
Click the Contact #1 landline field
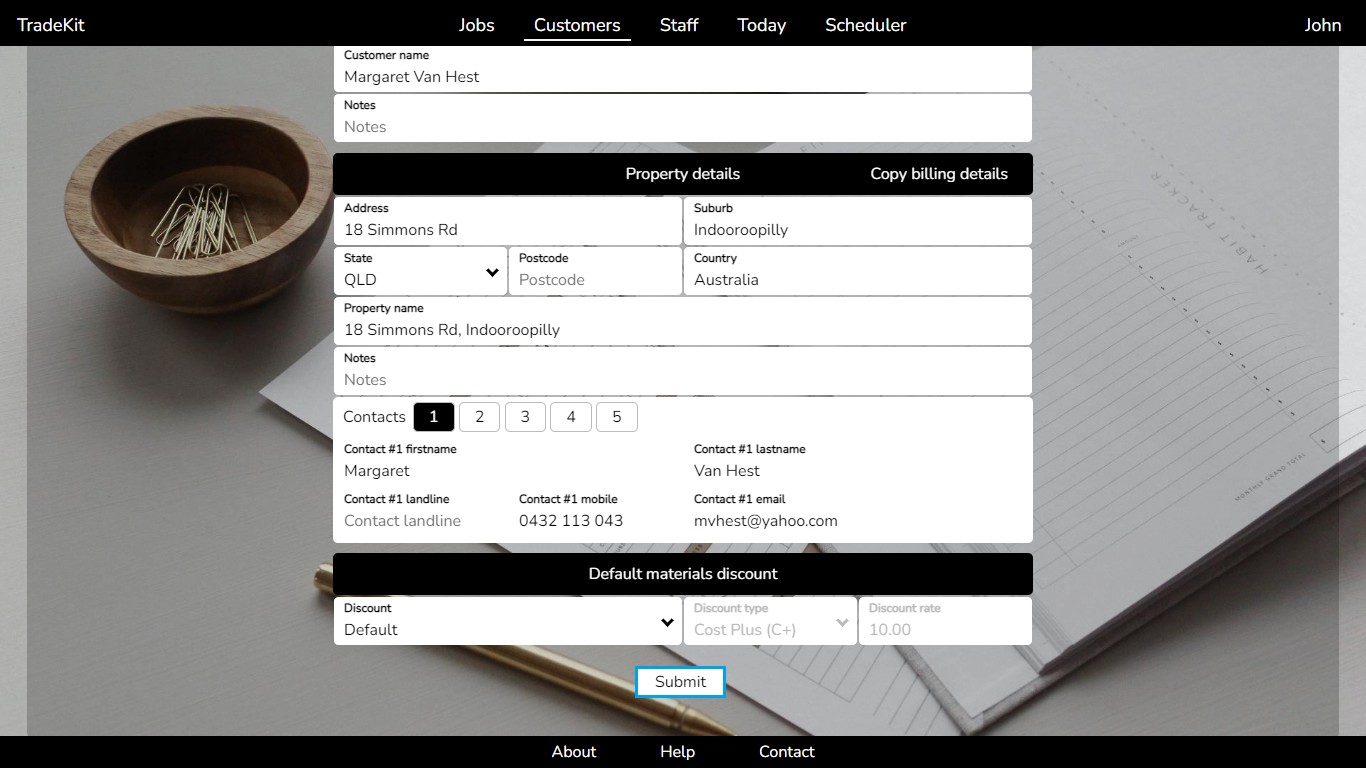(421, 512)
